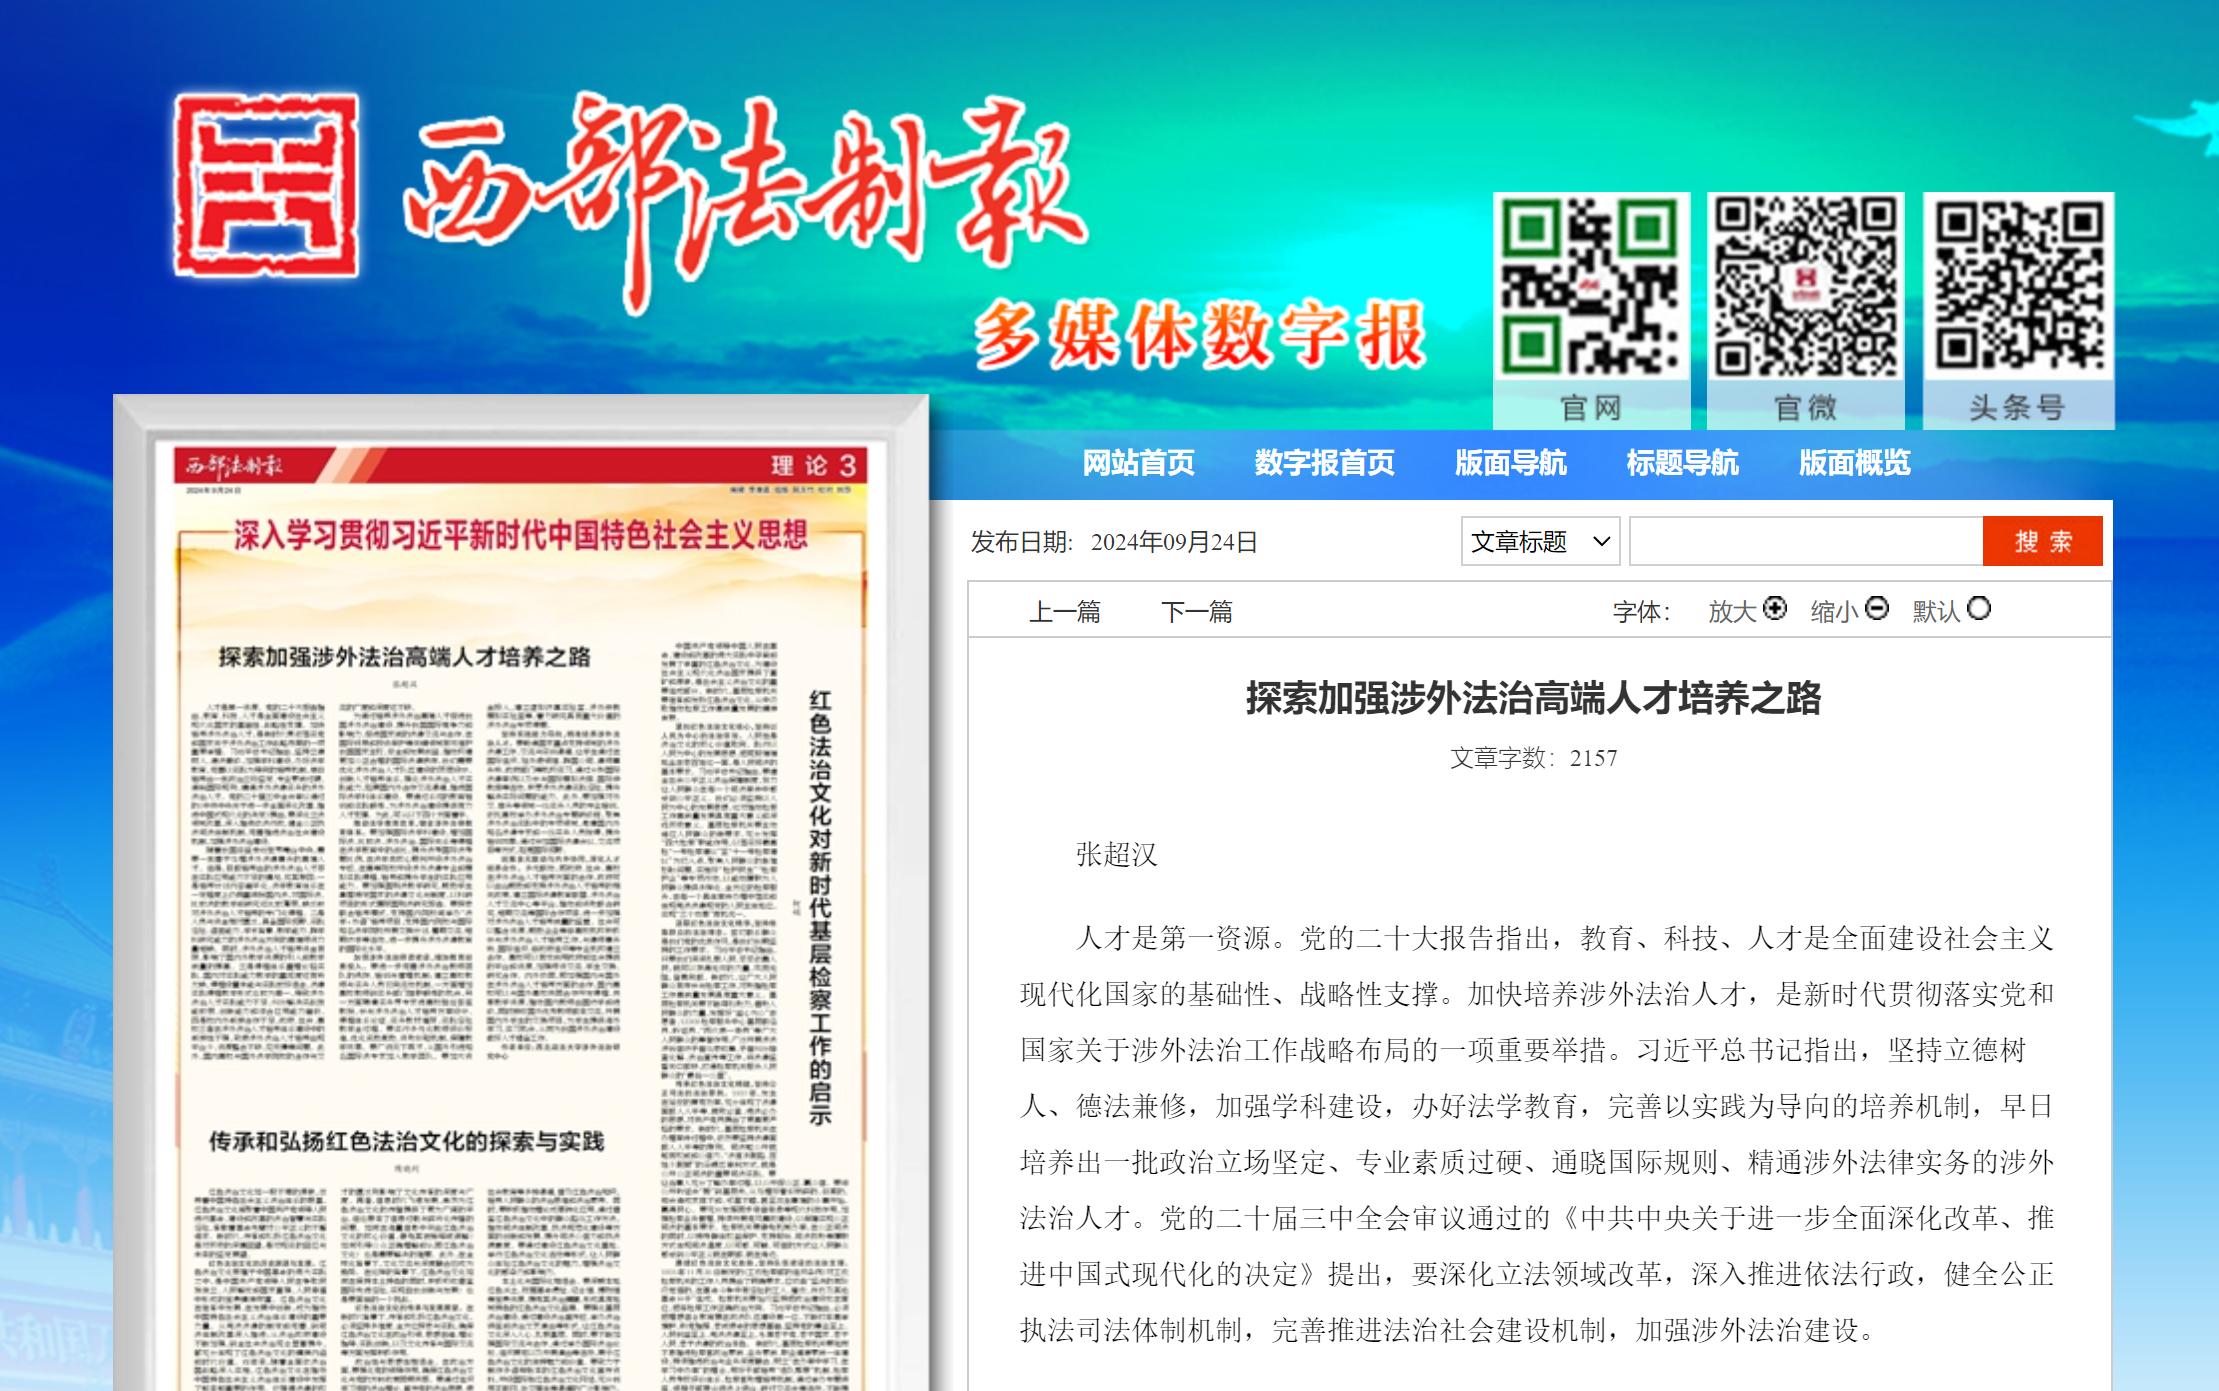Click the 放大 plus icon
The image size is (2219, 1391).
[1775, 608]
